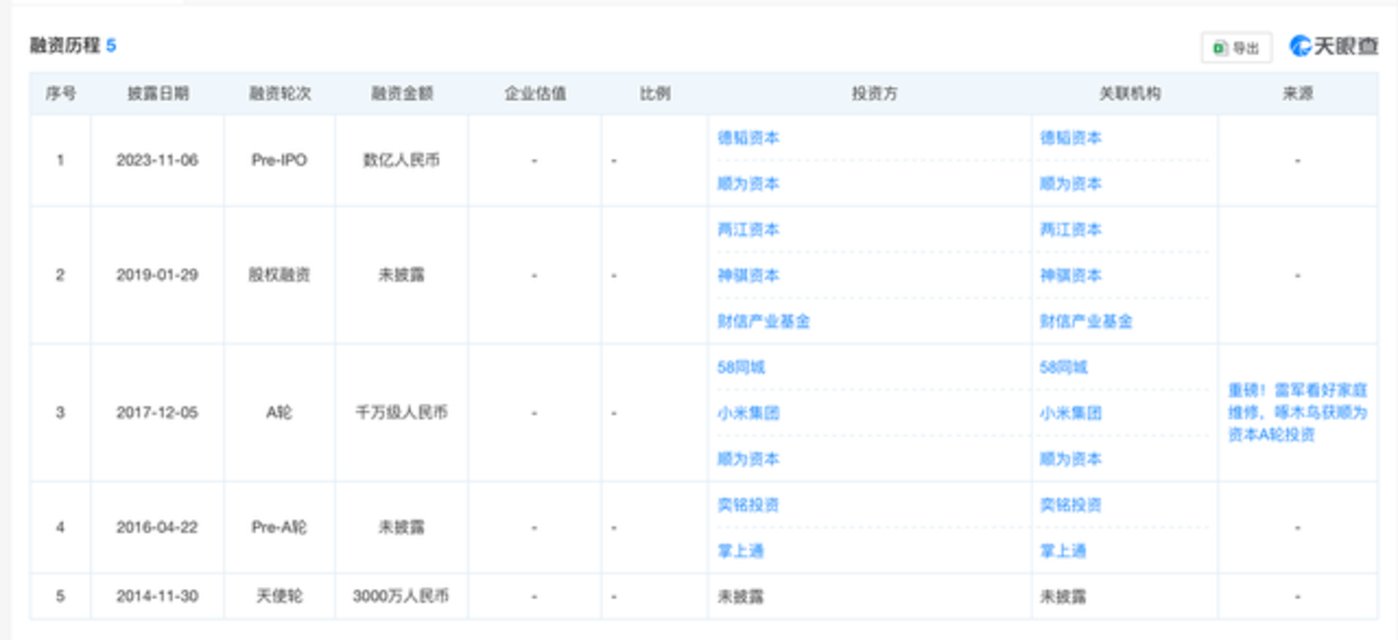Select the date cell 2017-12-05
The image size is (1398, 640).
pyautogui.click(x=157, y=412)
